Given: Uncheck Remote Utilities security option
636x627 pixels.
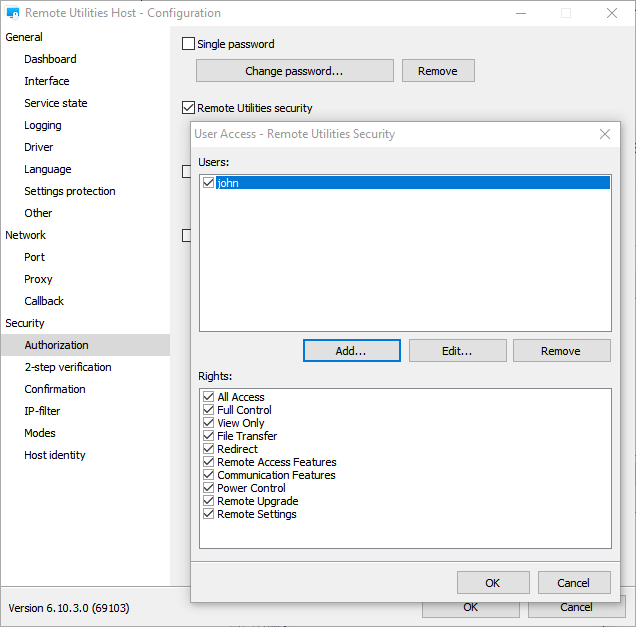Looking at the screenshot, I should [188, 107].
